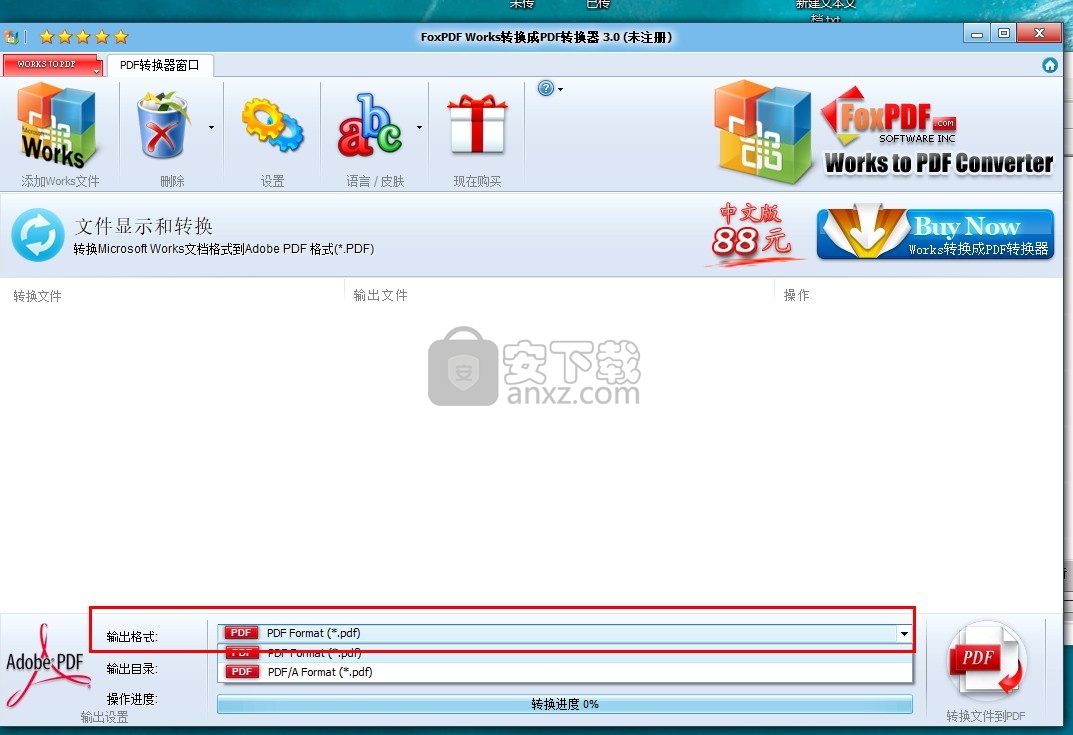Click the Adobe PDF logo icon
The width and height of the screenshot is (1073, 735).
pyautogui.click(x=46, y=665)
